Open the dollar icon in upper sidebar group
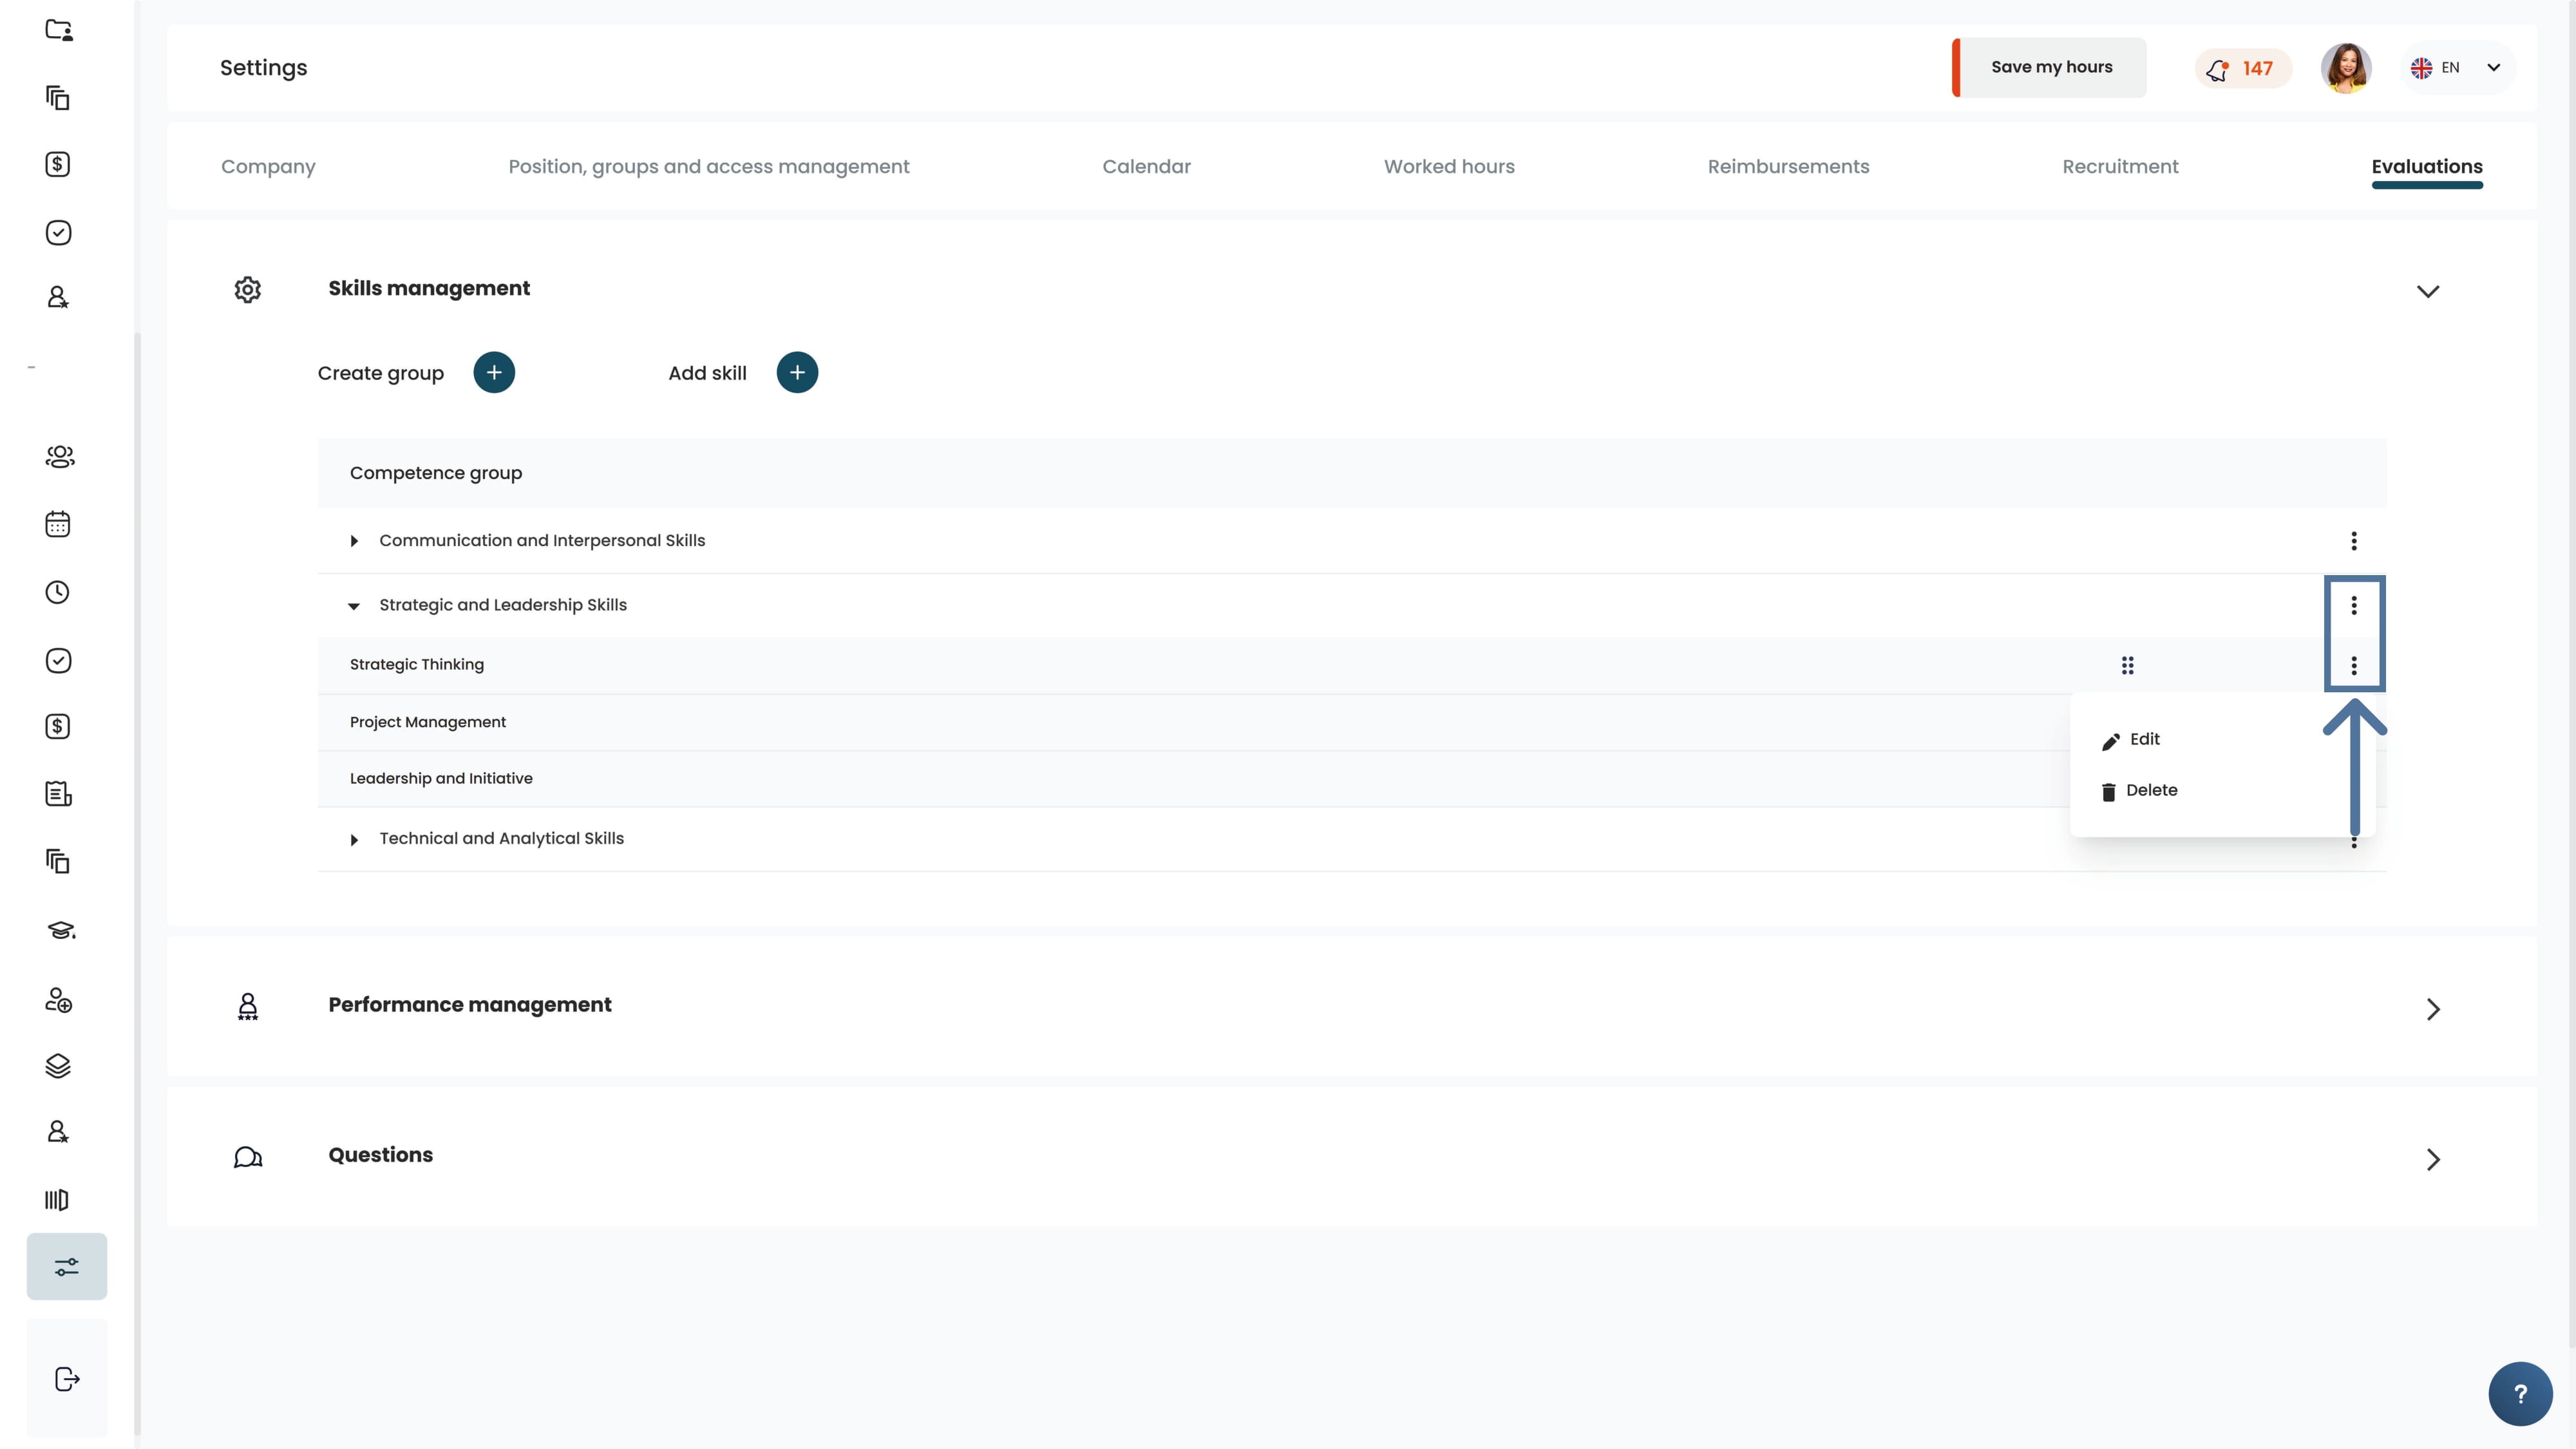The width and height of the screenshot is (2576, 1449). pos(58,164)
